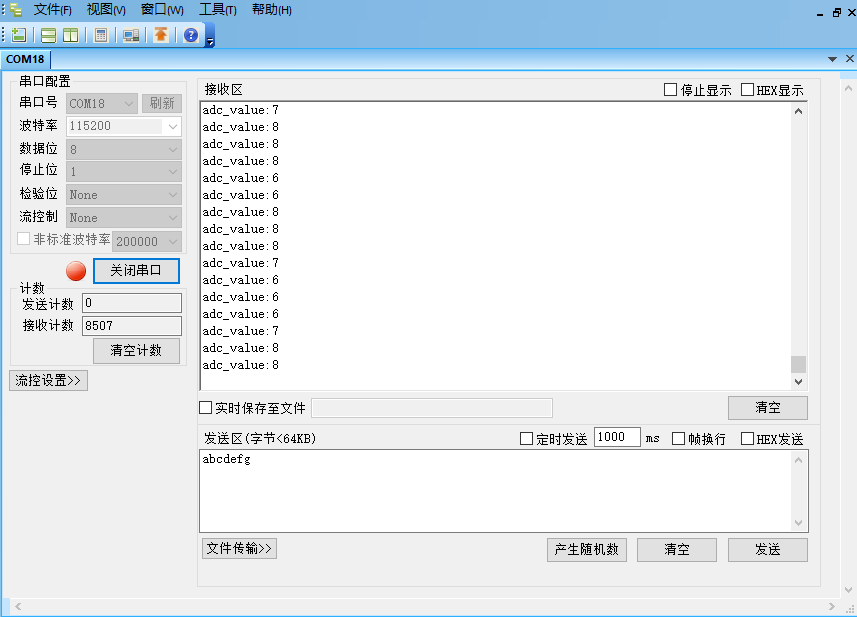Expand 文件传输>> options
Screen dimensions: 857x617
point(239,549)
